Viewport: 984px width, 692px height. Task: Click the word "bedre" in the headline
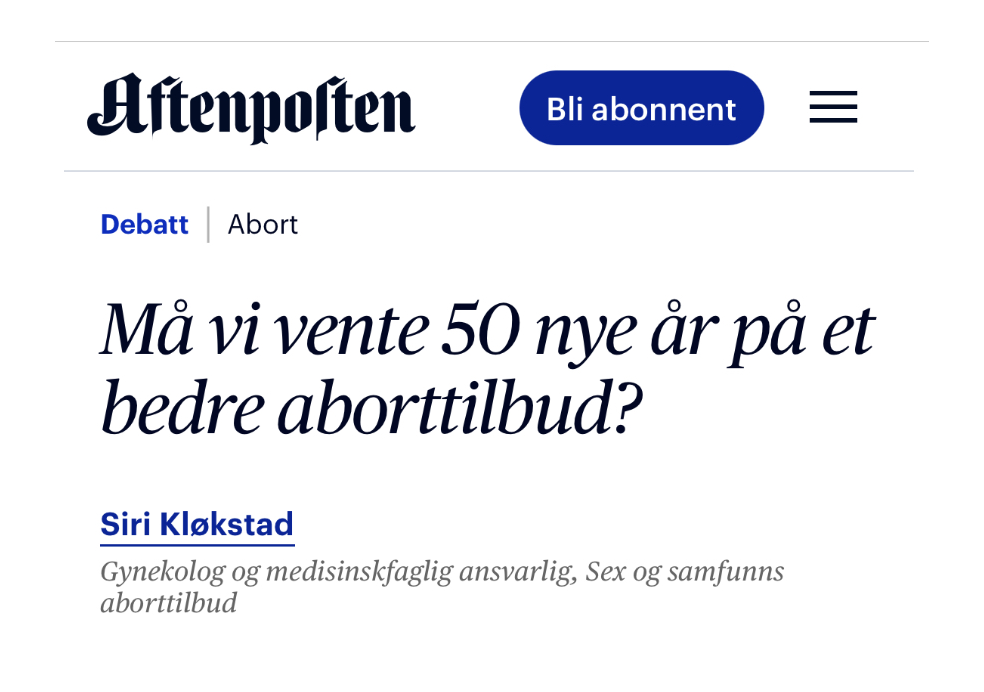(180, 410)
